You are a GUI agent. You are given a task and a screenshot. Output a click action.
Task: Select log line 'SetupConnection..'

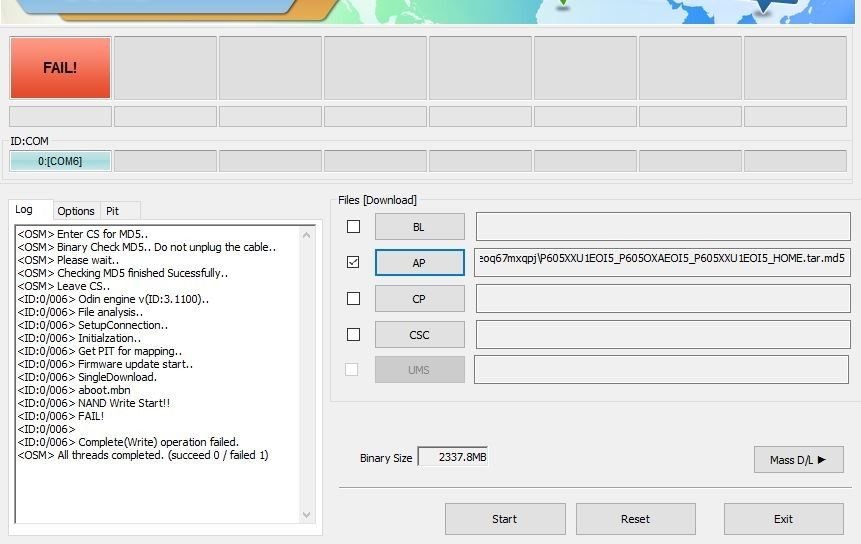pos(92,325)
